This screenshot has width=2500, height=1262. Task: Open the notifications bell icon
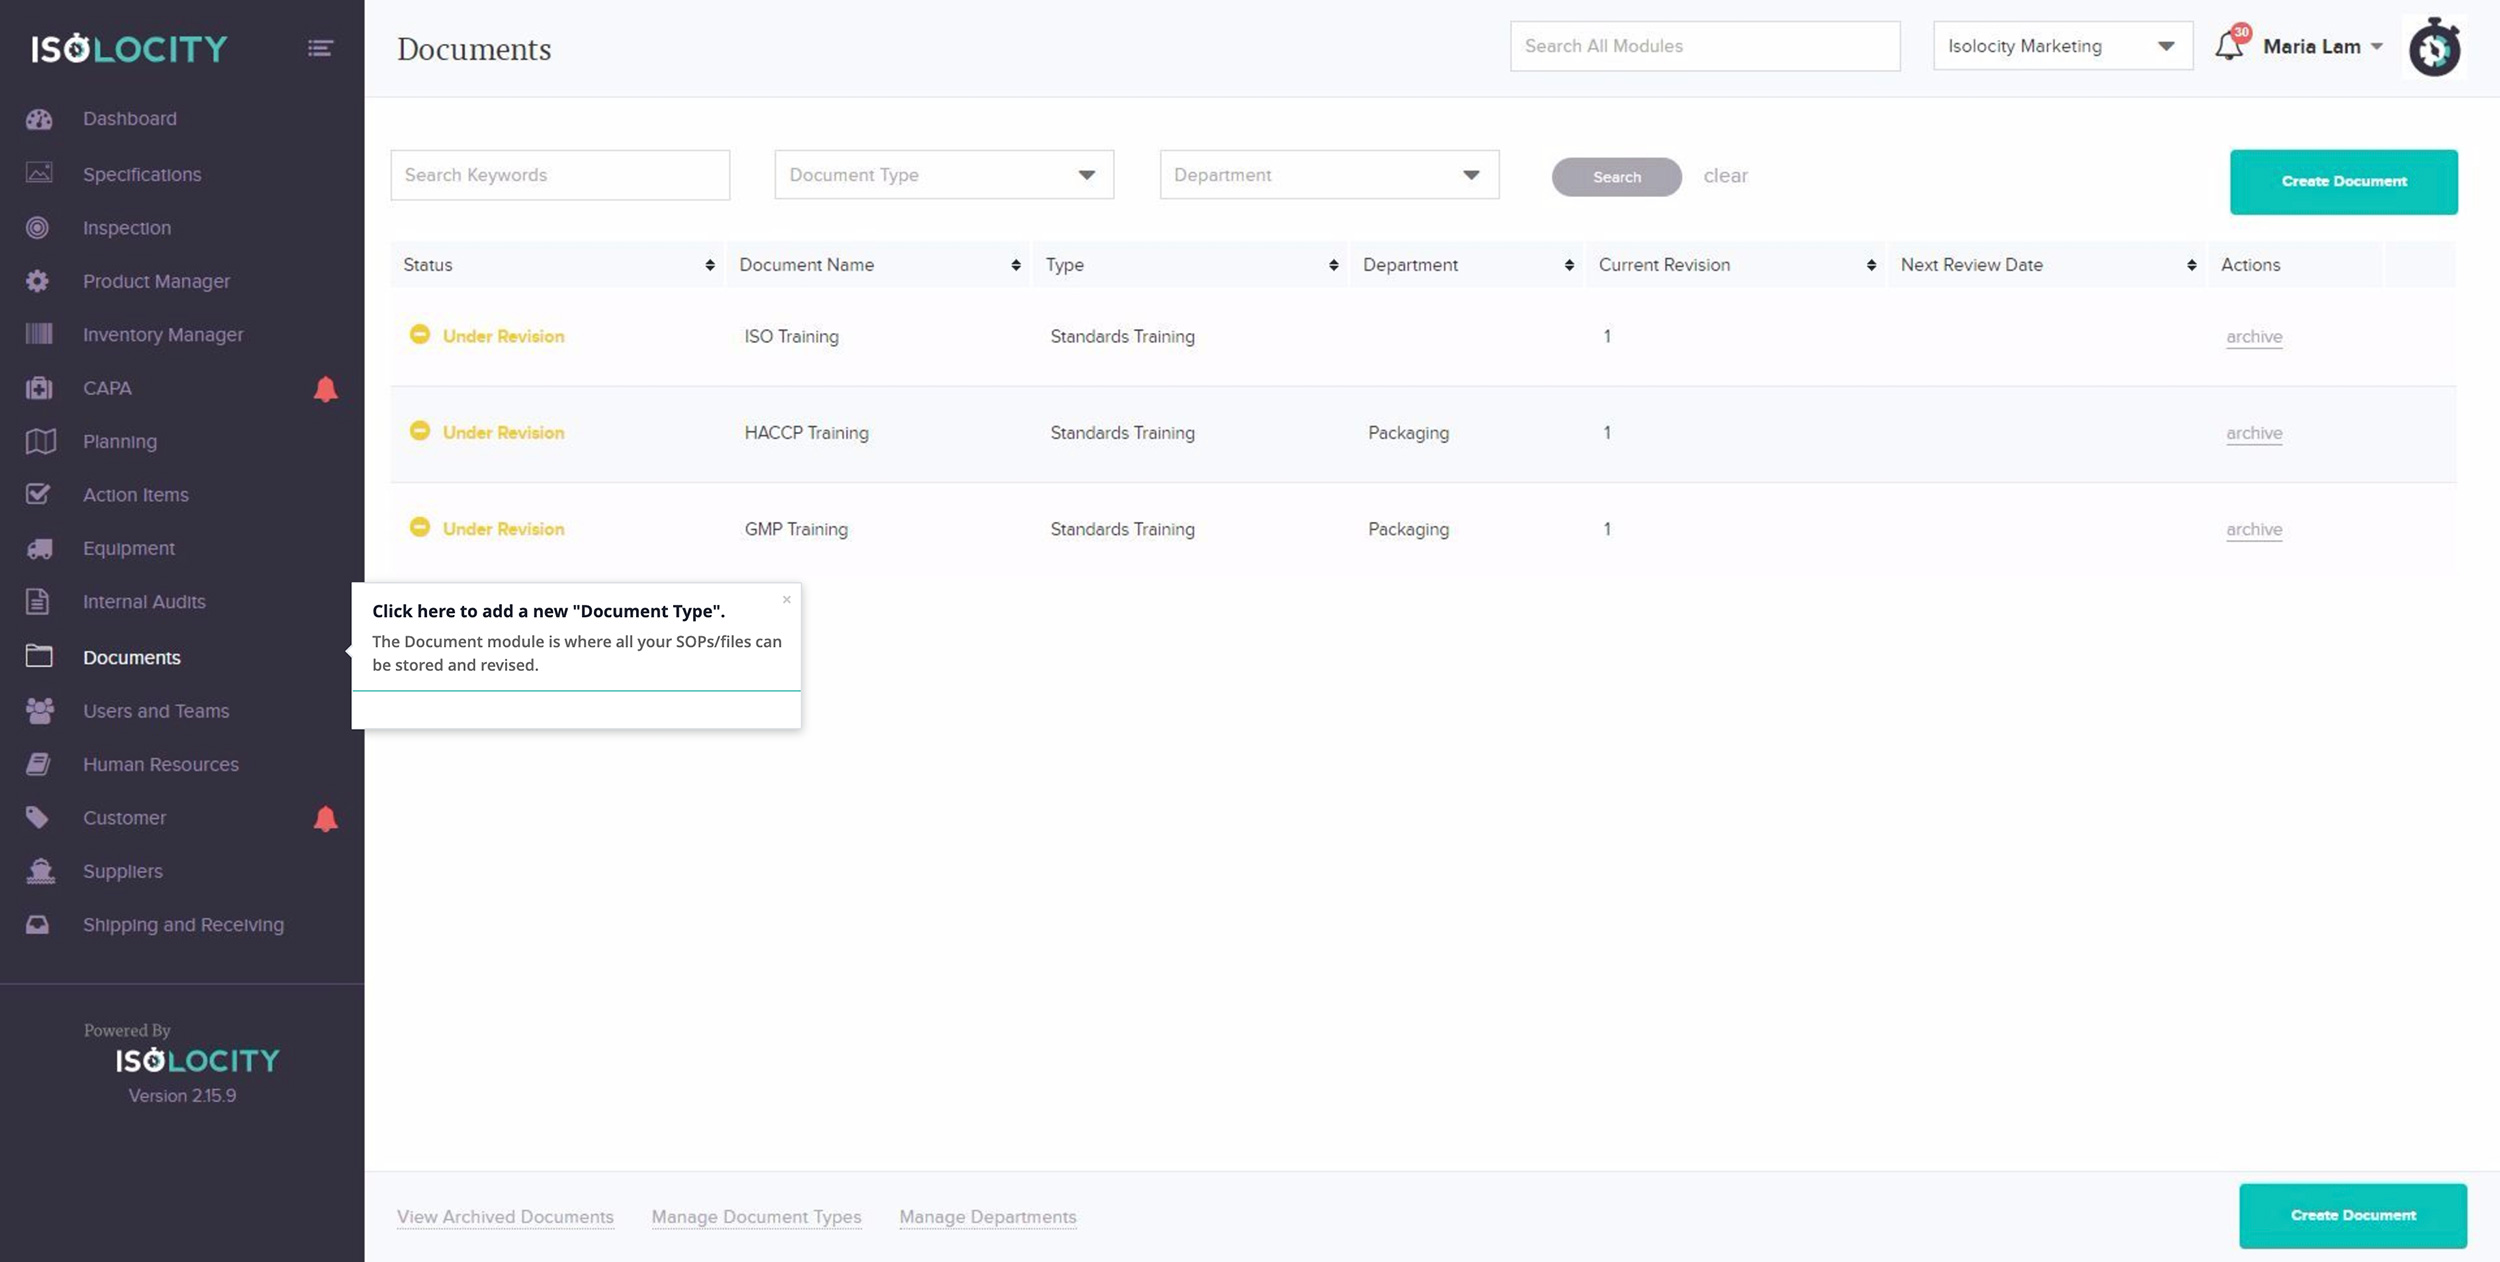click(x=2228, y=46)
